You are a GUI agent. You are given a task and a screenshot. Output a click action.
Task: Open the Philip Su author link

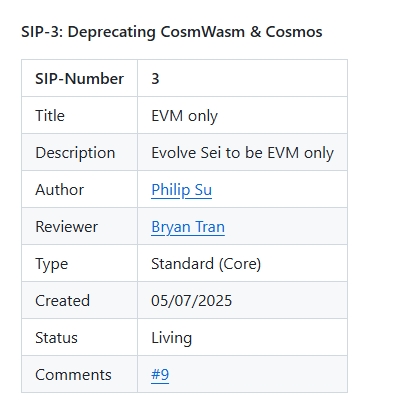[181, 190]
